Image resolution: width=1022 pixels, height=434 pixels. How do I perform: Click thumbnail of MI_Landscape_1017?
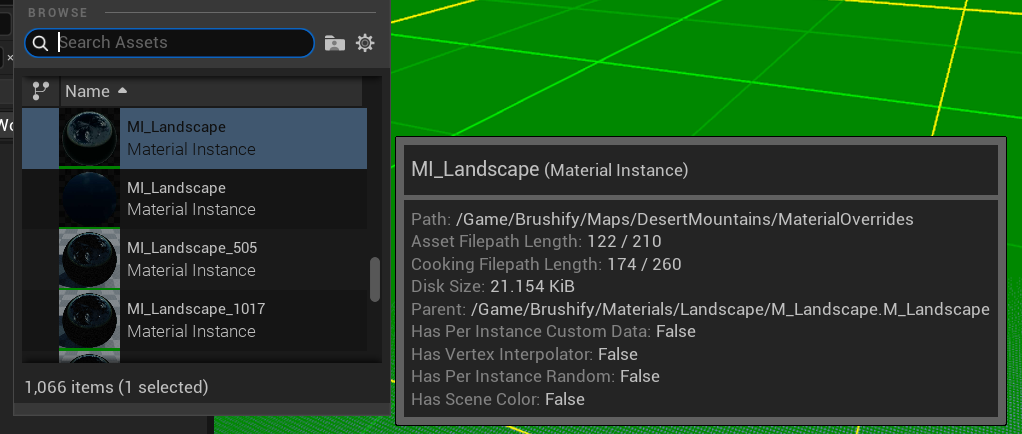tap(89, 320)
